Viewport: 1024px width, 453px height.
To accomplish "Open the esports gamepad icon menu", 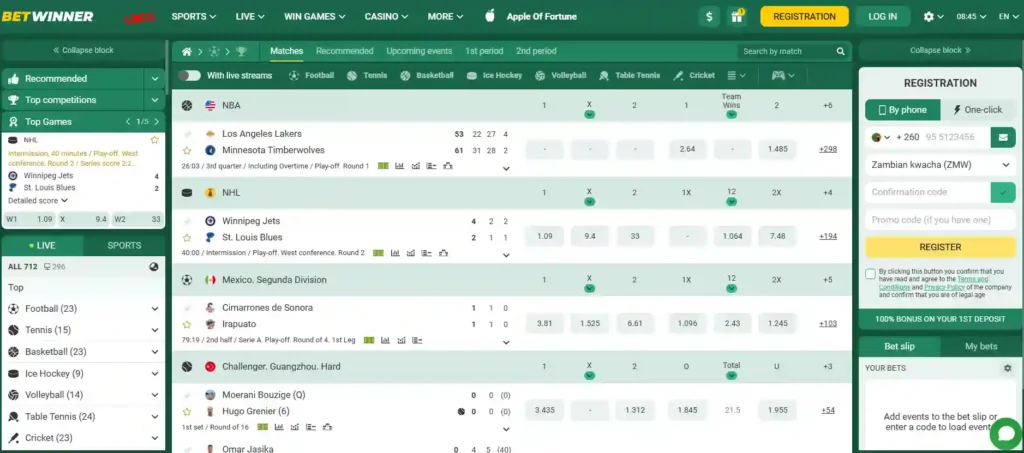I will [782, 76].
